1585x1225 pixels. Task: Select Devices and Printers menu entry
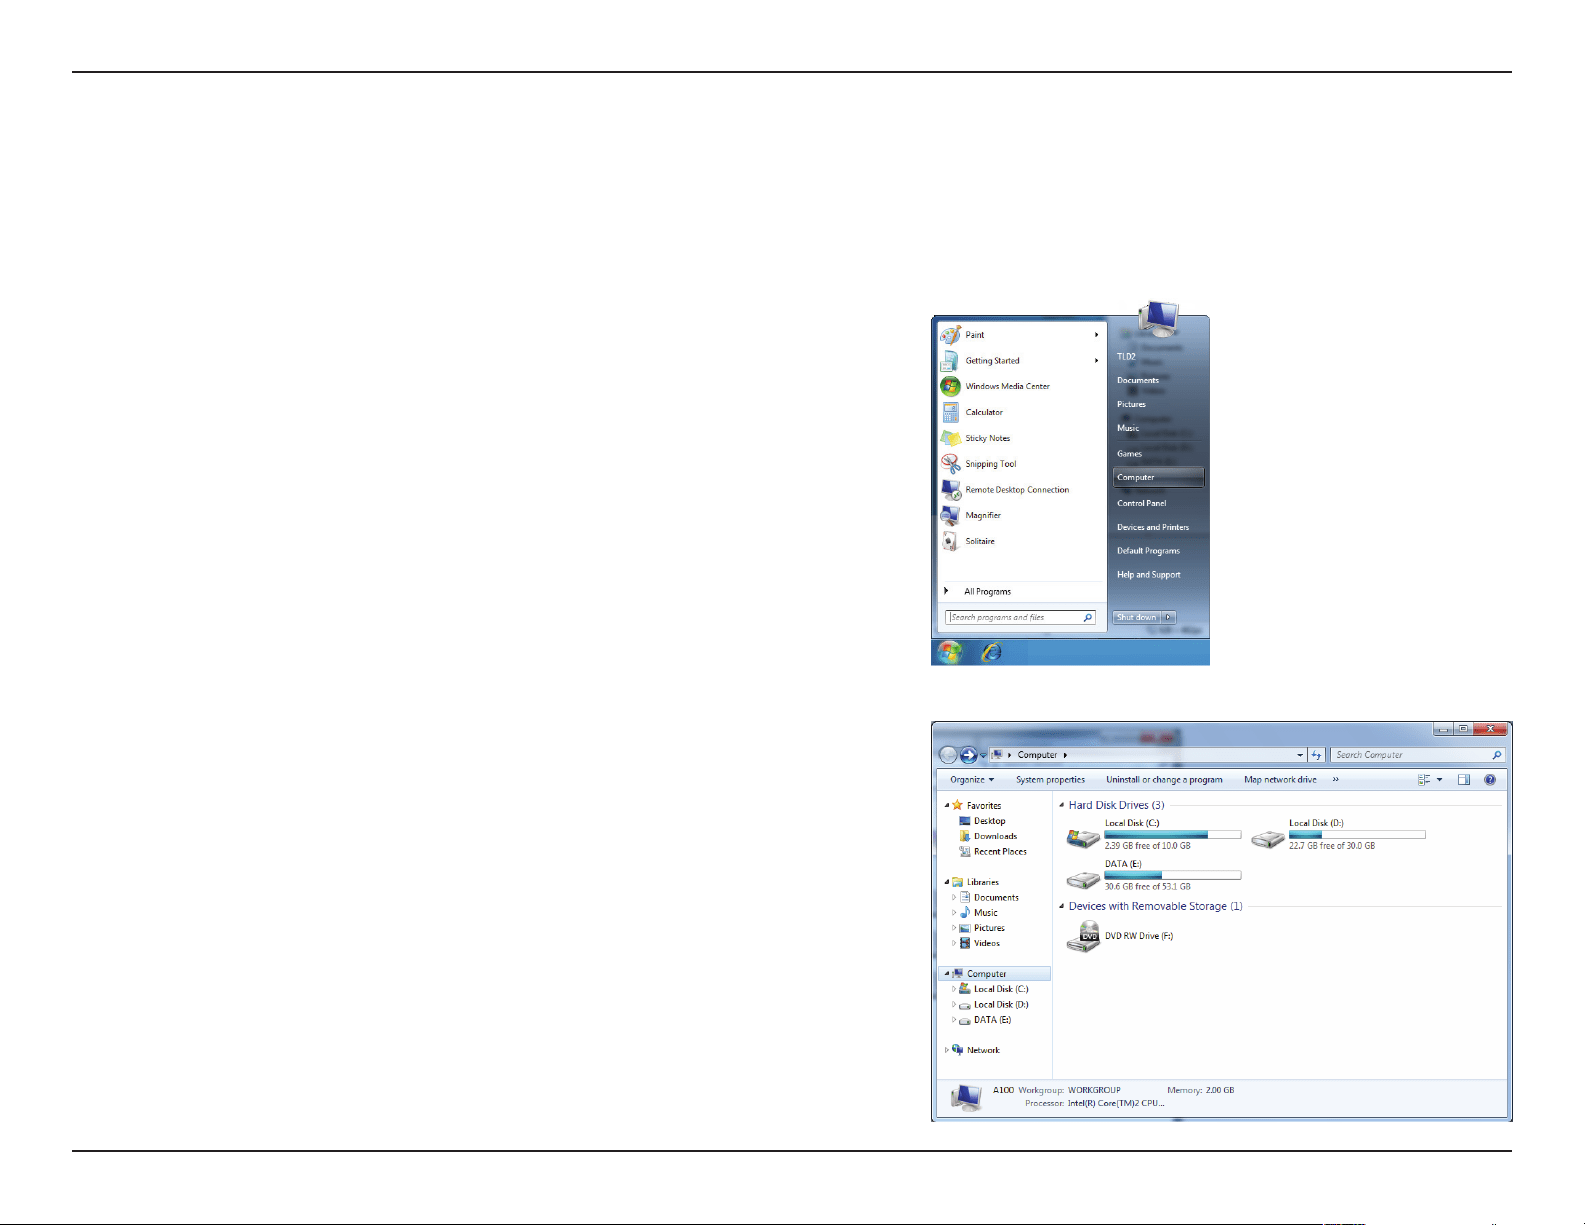(x=1153, y=527)
